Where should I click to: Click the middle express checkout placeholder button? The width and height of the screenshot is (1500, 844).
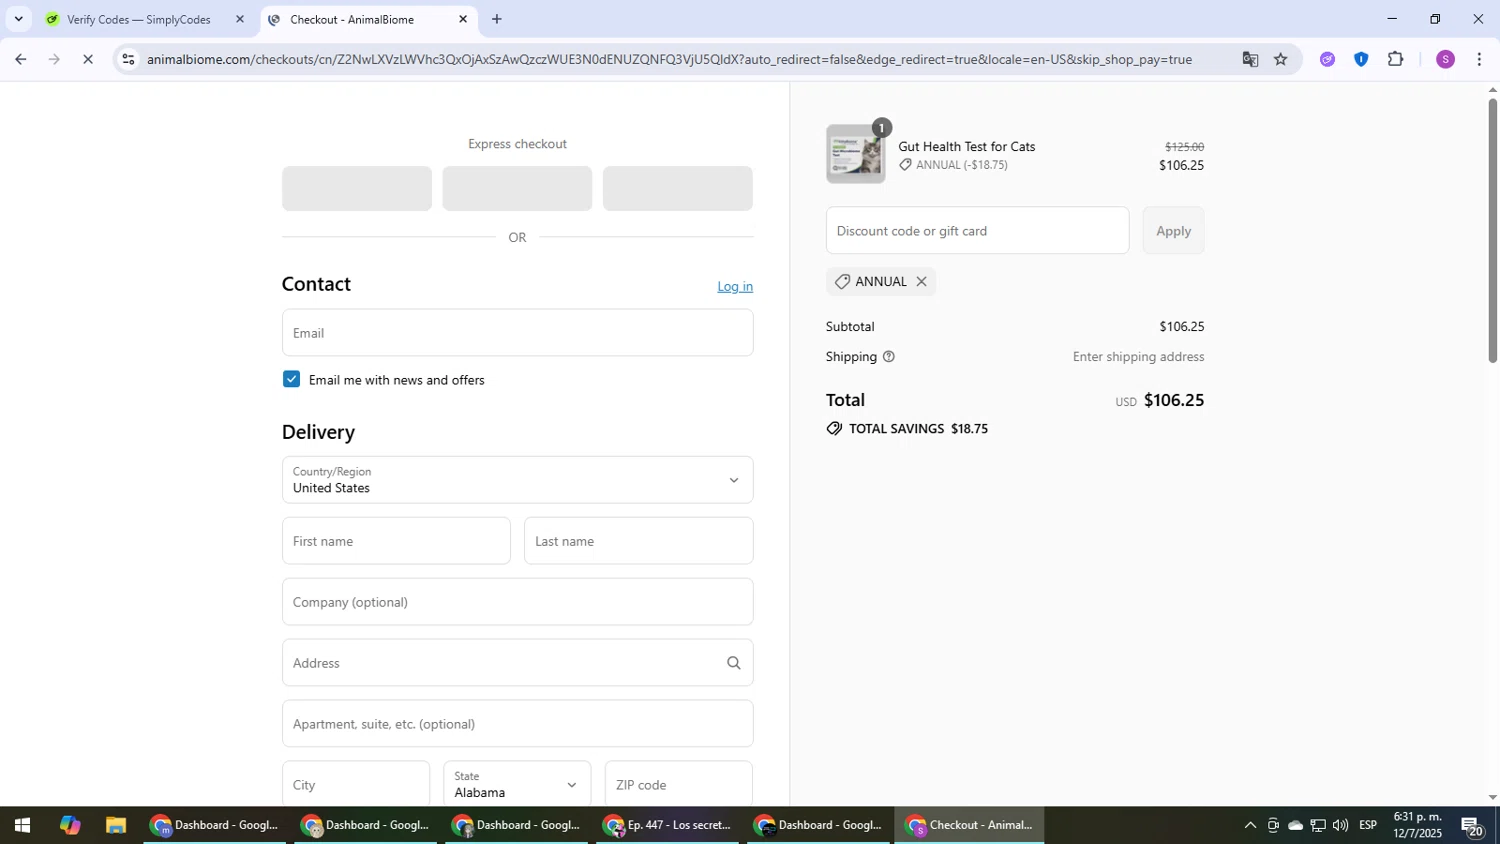[x=517, y=189]
